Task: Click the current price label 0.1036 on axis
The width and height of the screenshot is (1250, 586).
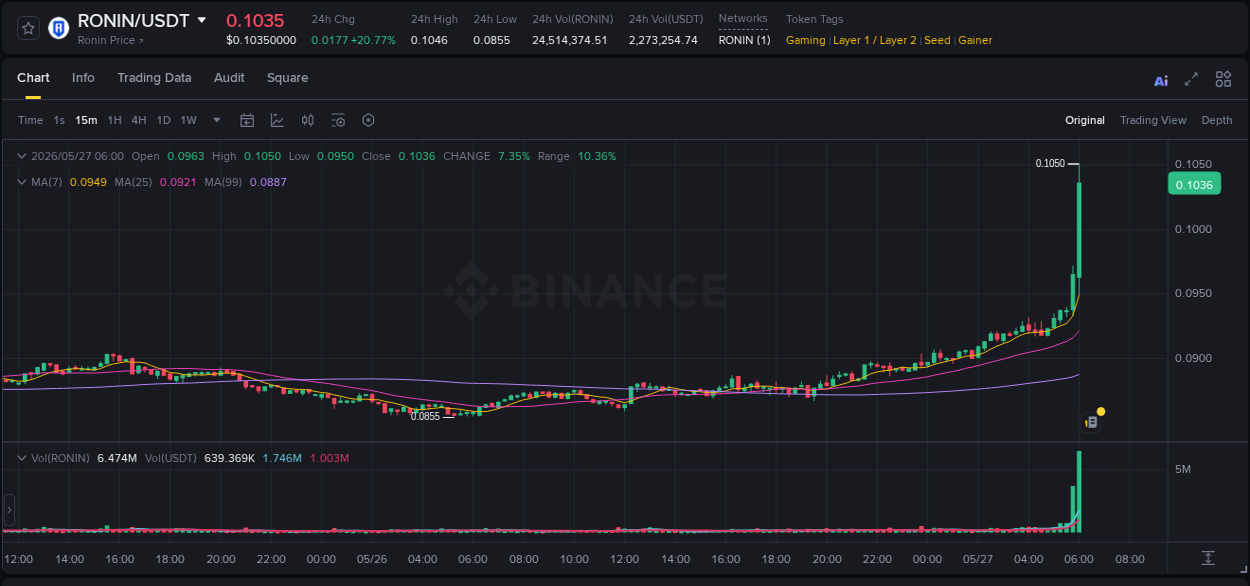Action: tap(1194, 184)
